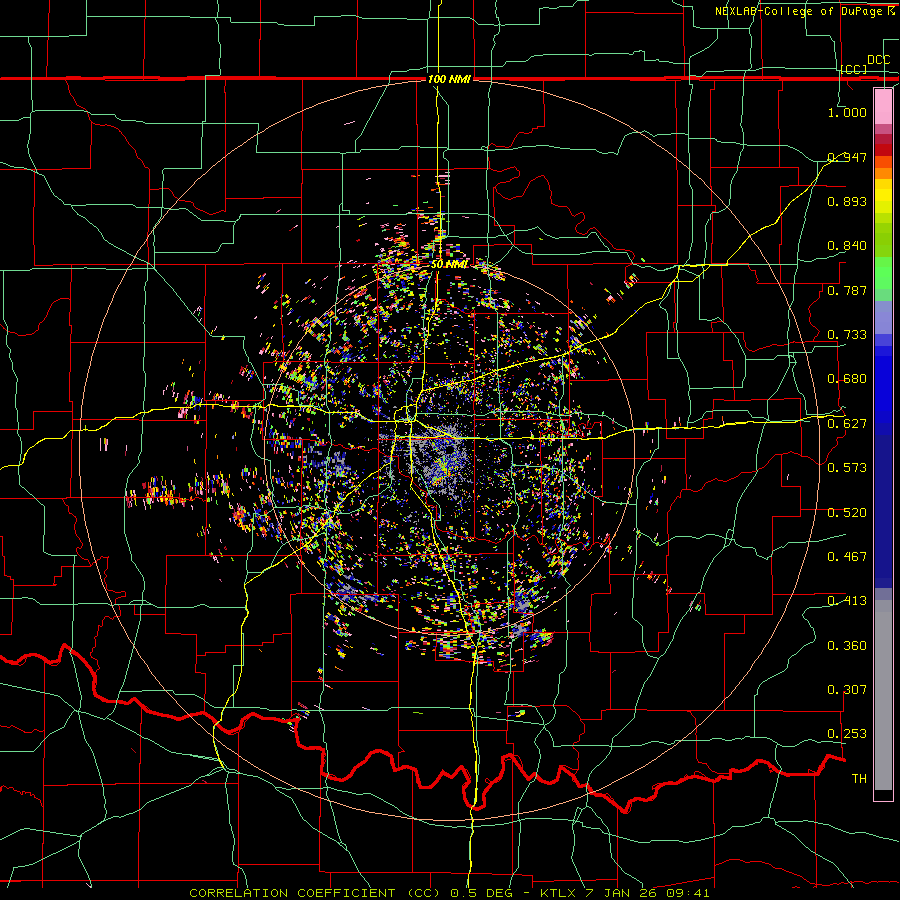Select the 0.627 scale value

coord(847,424)
